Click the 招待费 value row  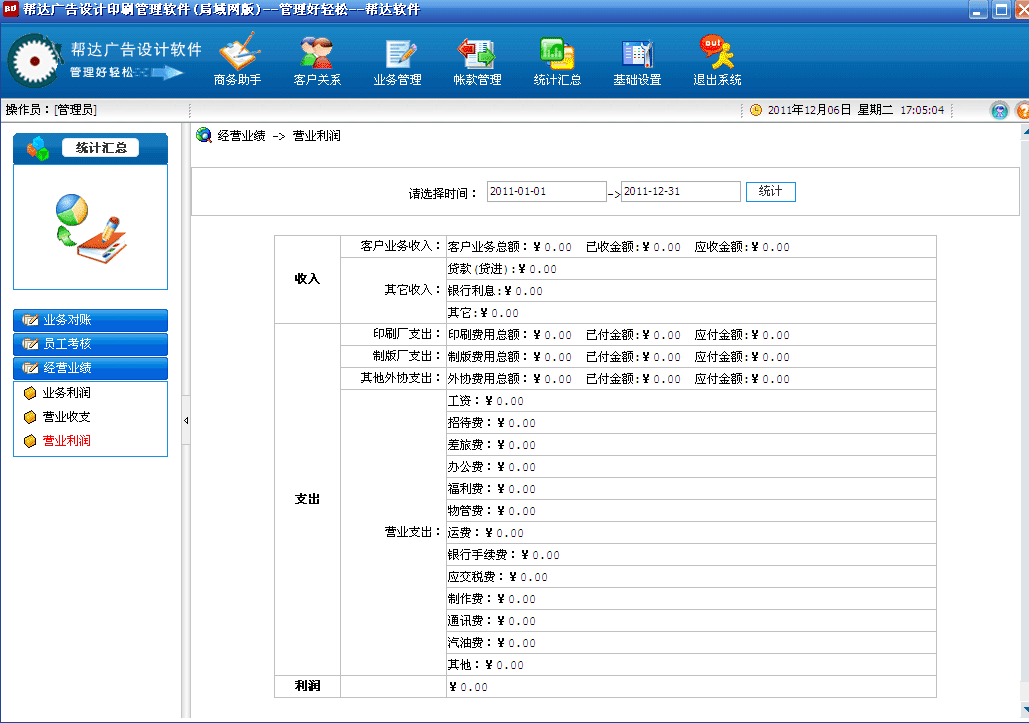click(x=691, y=423)
